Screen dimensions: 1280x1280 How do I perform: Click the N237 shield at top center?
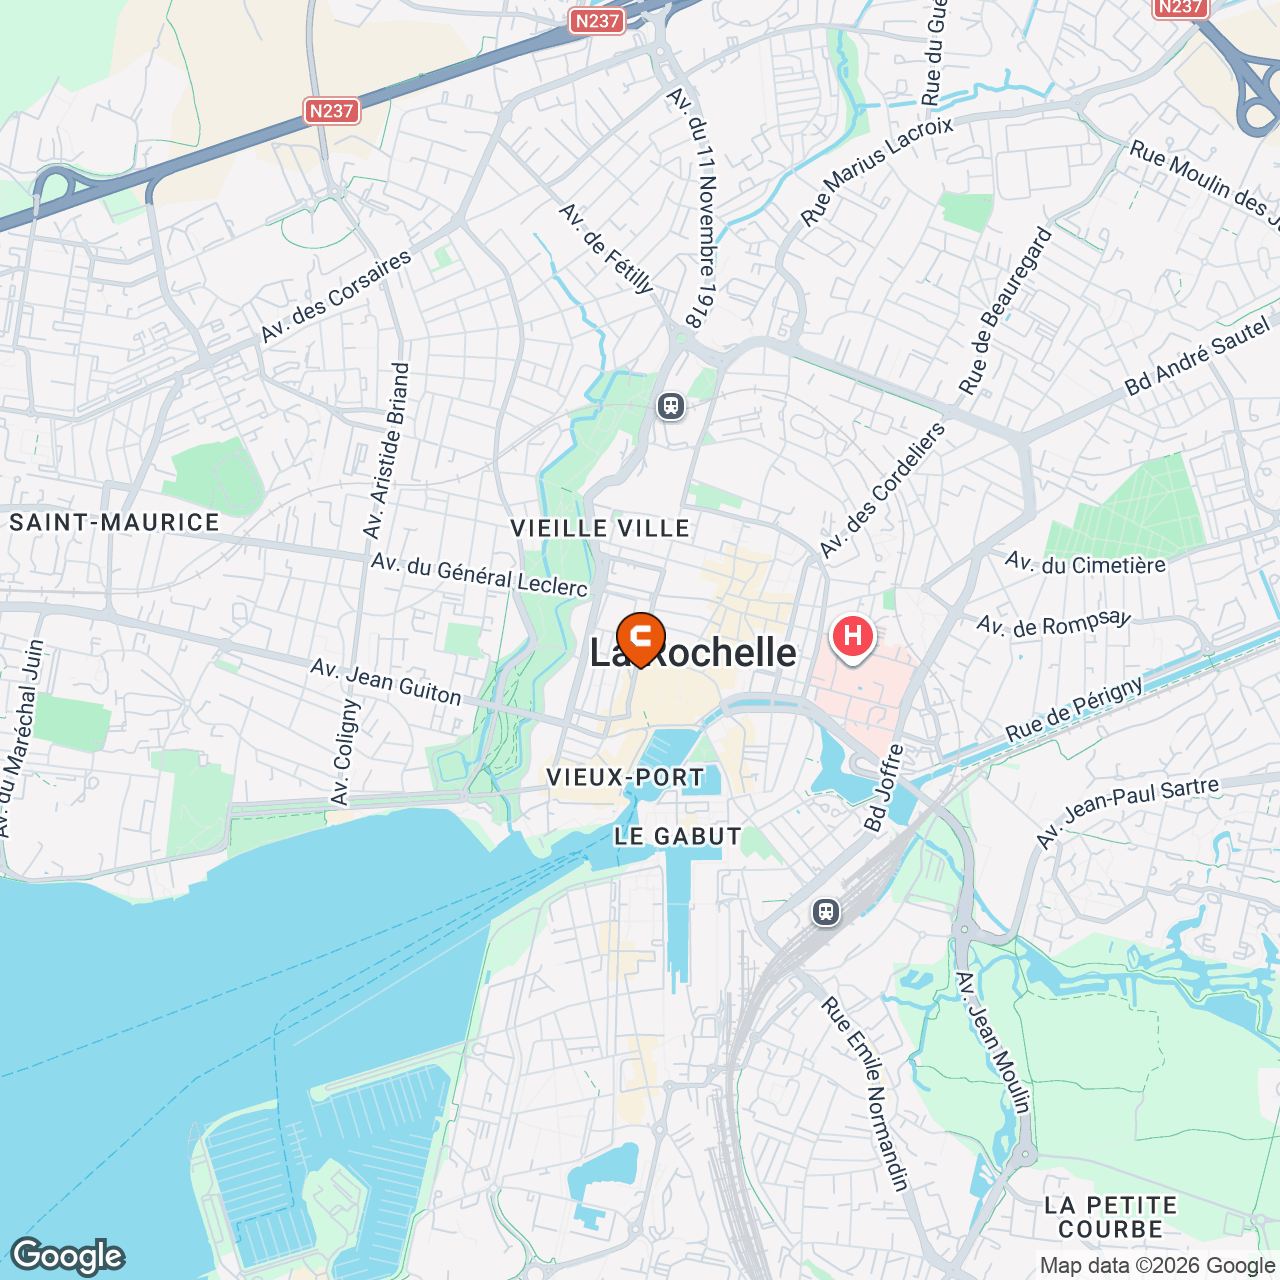[597, 21]
